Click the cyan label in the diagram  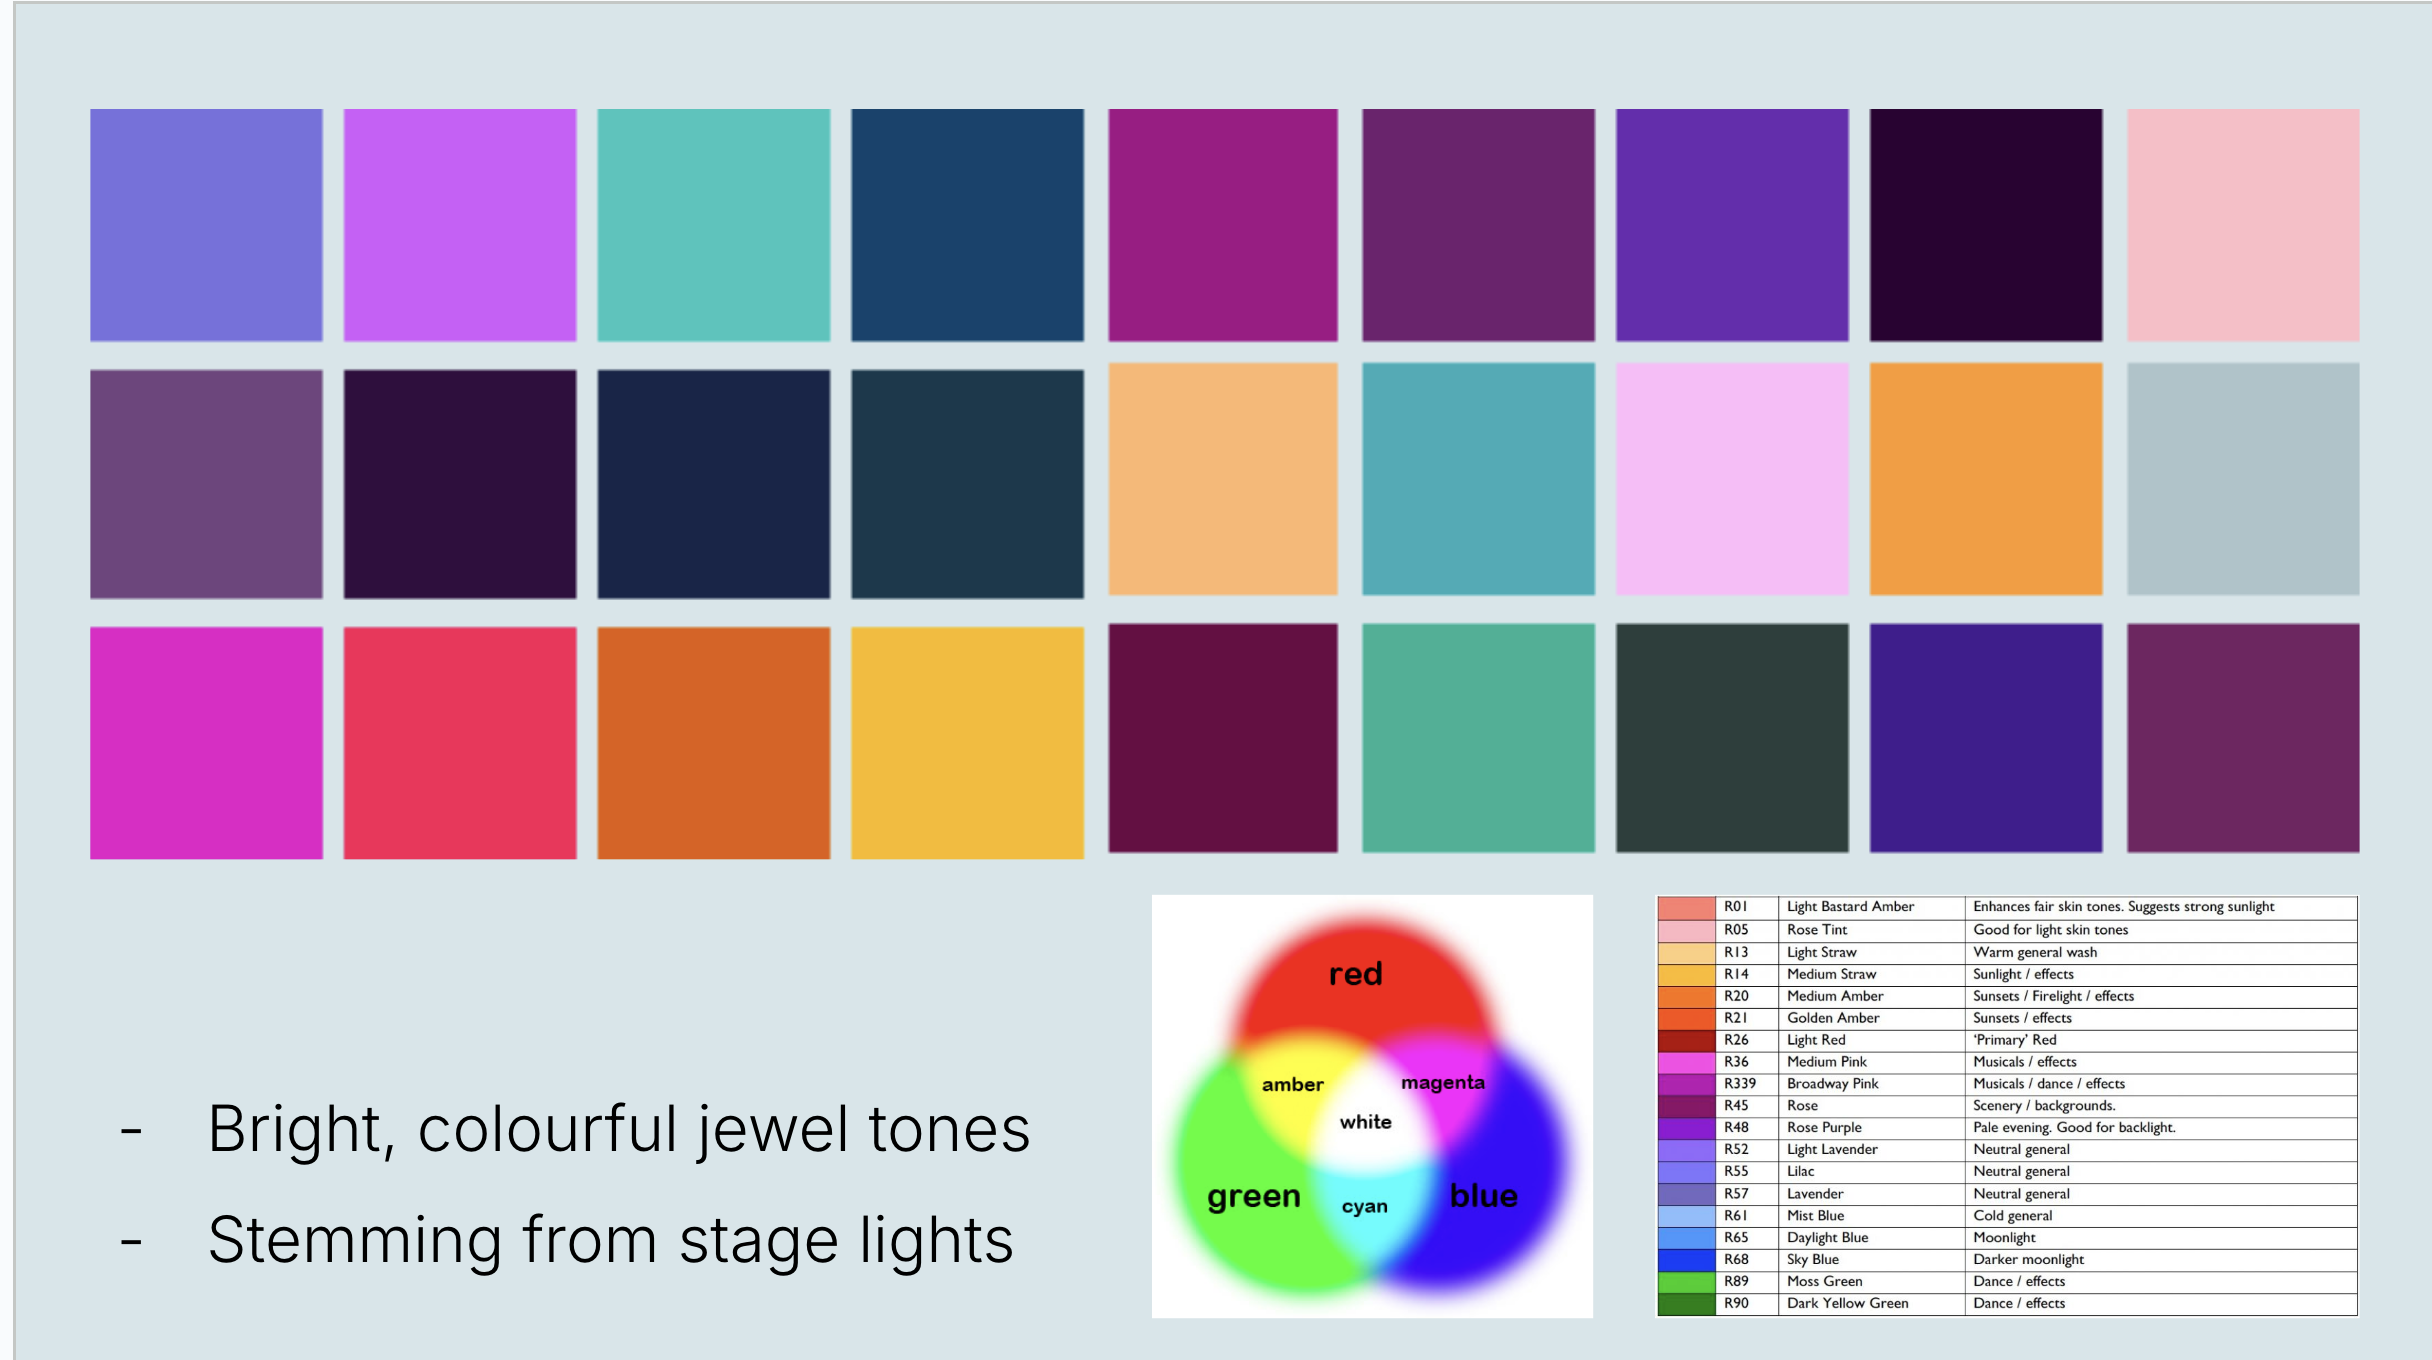pos(1364,1206)
